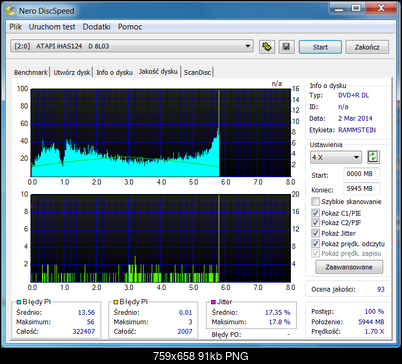Open the Plik menu
Screen dimensions: 402x364
[15, 27]
